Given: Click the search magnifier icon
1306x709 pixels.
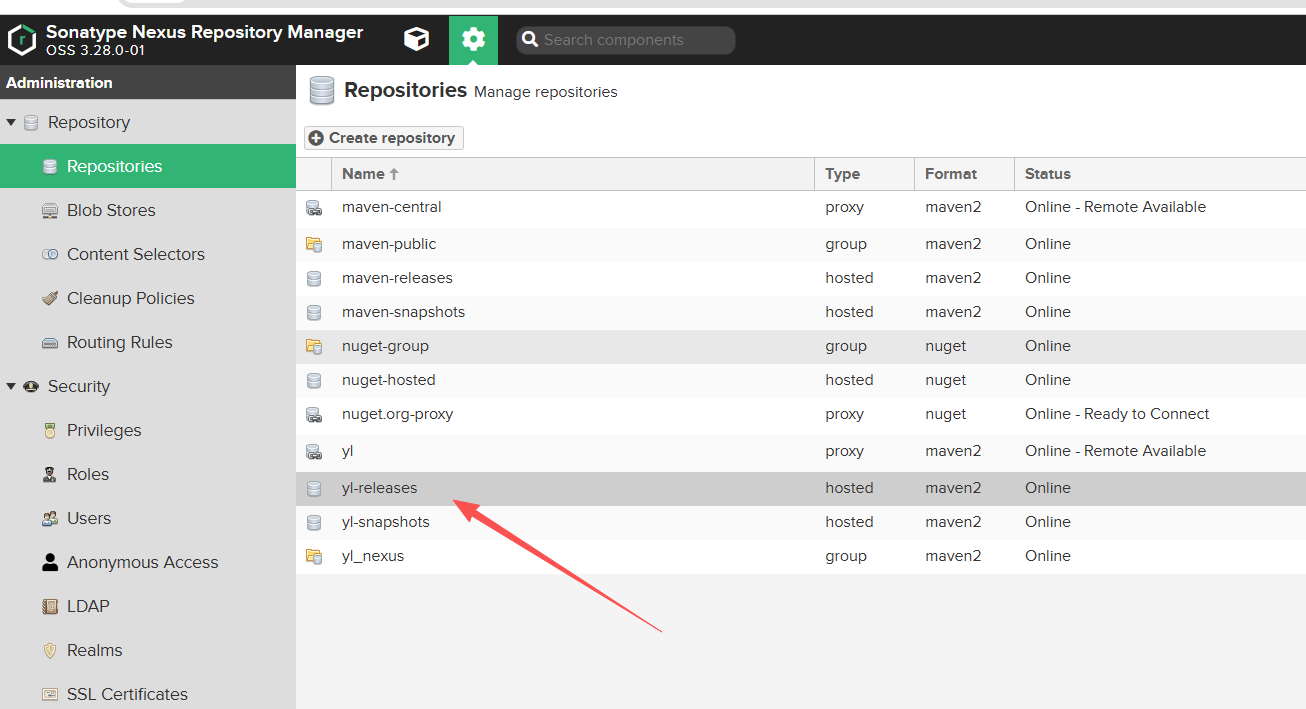Looking at the screenshot, I should (x=530, y=40).
